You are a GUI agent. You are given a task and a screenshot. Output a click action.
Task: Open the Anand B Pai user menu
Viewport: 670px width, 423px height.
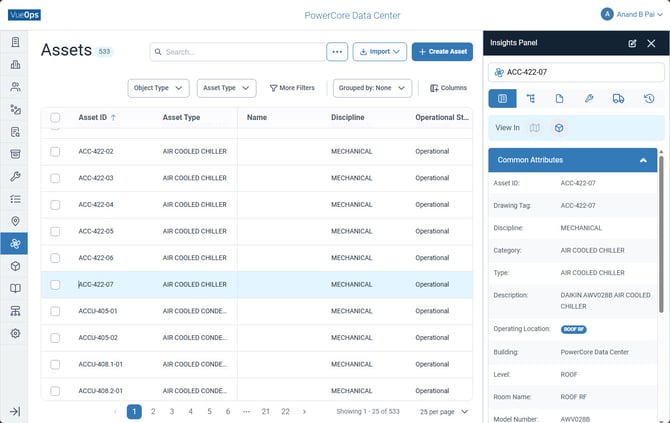click(x=632, y=15)
